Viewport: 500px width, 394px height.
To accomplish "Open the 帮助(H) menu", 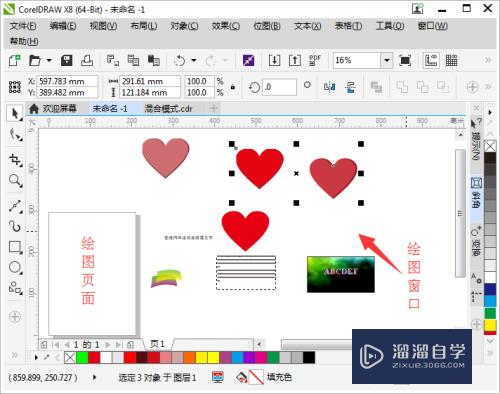I will (x=24, y=41).
